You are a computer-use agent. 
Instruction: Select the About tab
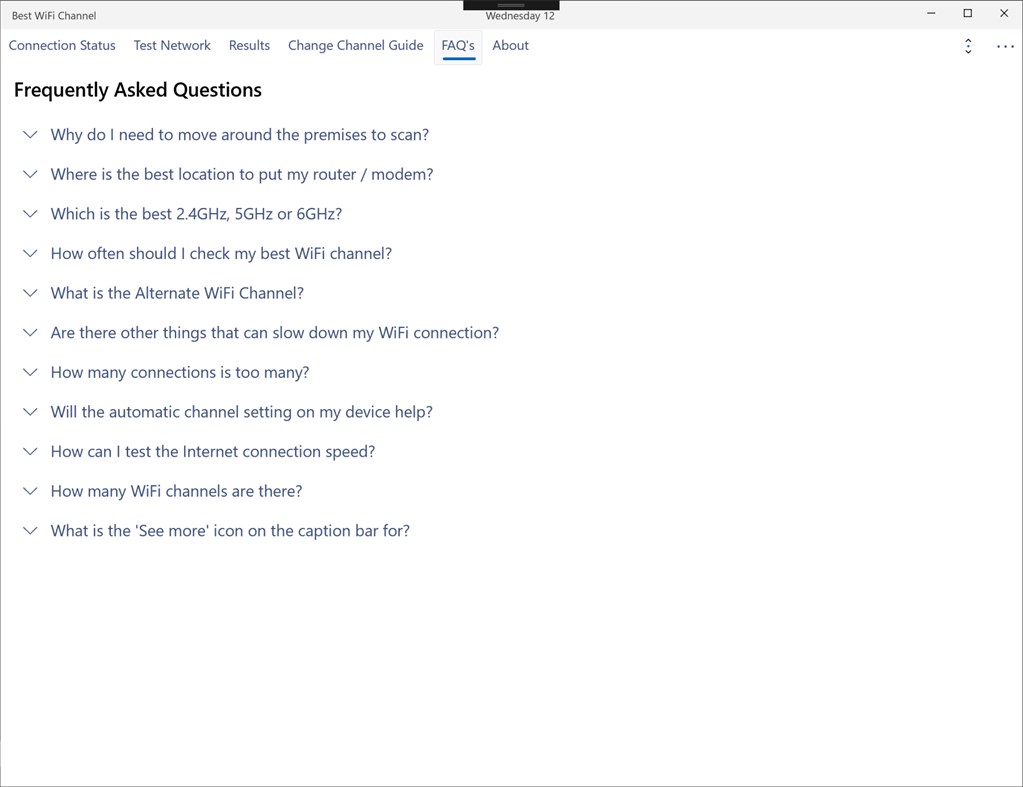pyautogui.click(x=510, y=46)
